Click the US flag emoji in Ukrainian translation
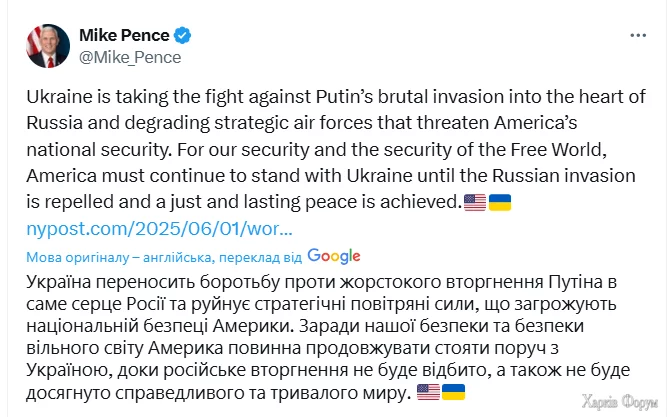668x417 pixels. pyautogui.click(x=428, y=392)
